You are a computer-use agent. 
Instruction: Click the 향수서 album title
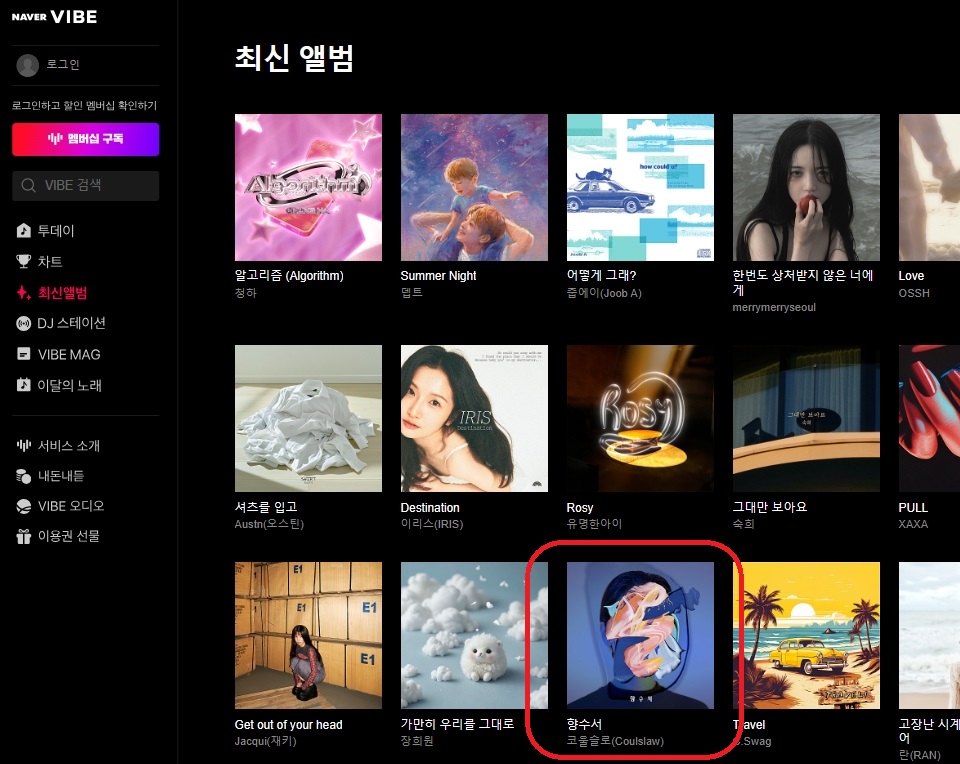[x=584, y=724]
